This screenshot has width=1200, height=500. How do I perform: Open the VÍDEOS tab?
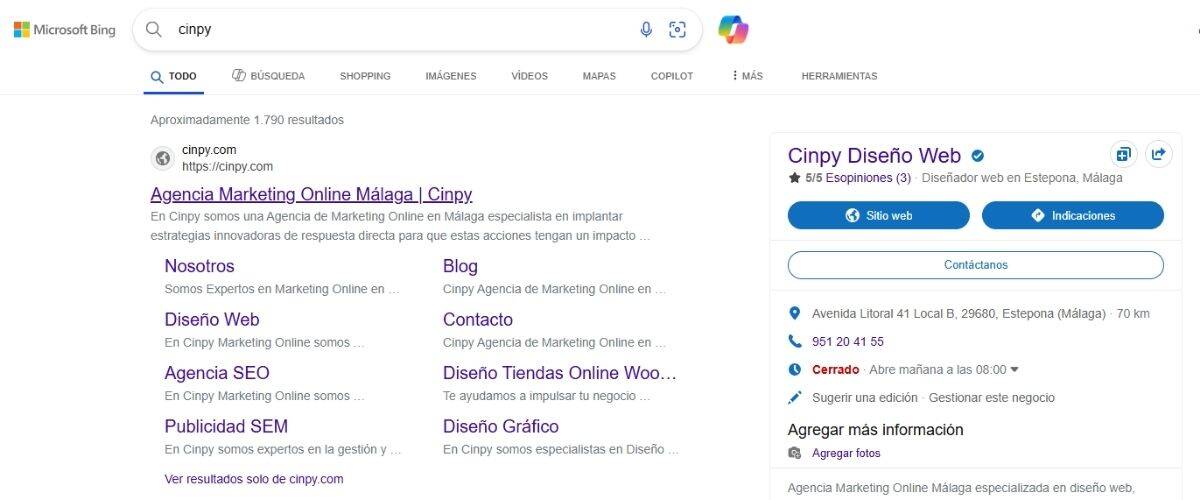click(x=530, y=76)
